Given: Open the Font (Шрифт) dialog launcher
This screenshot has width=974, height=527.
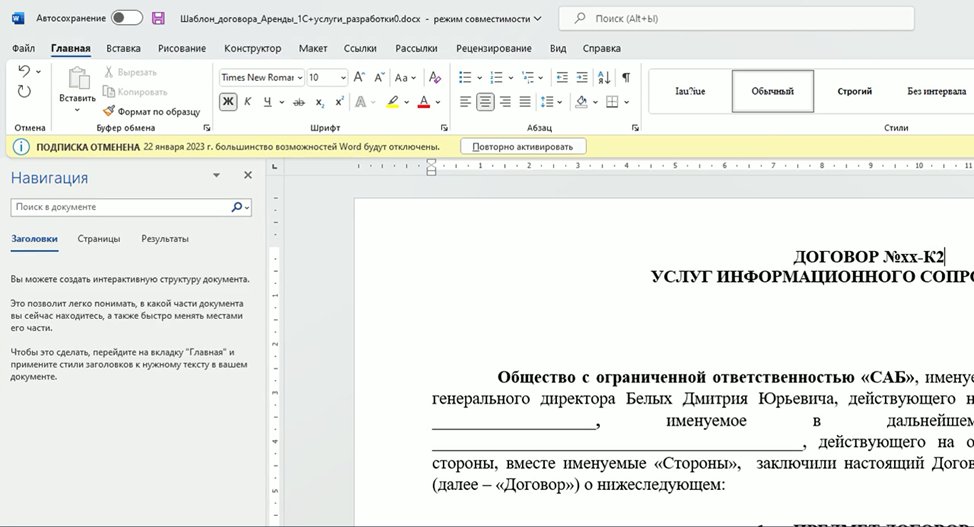Looking at the screenshot, I should (444, 127).
